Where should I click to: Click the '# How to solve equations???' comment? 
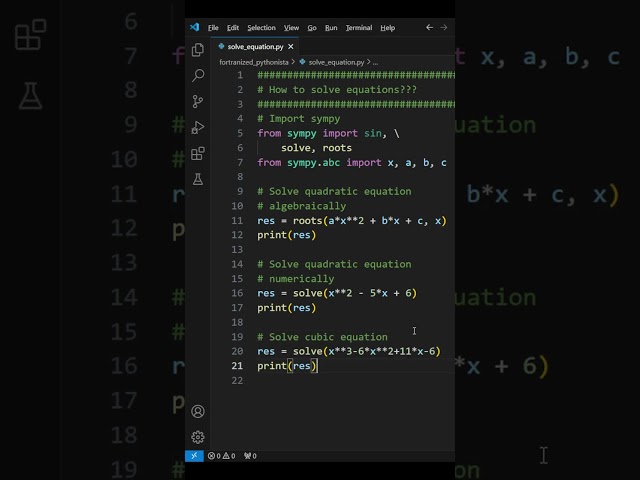337,90
